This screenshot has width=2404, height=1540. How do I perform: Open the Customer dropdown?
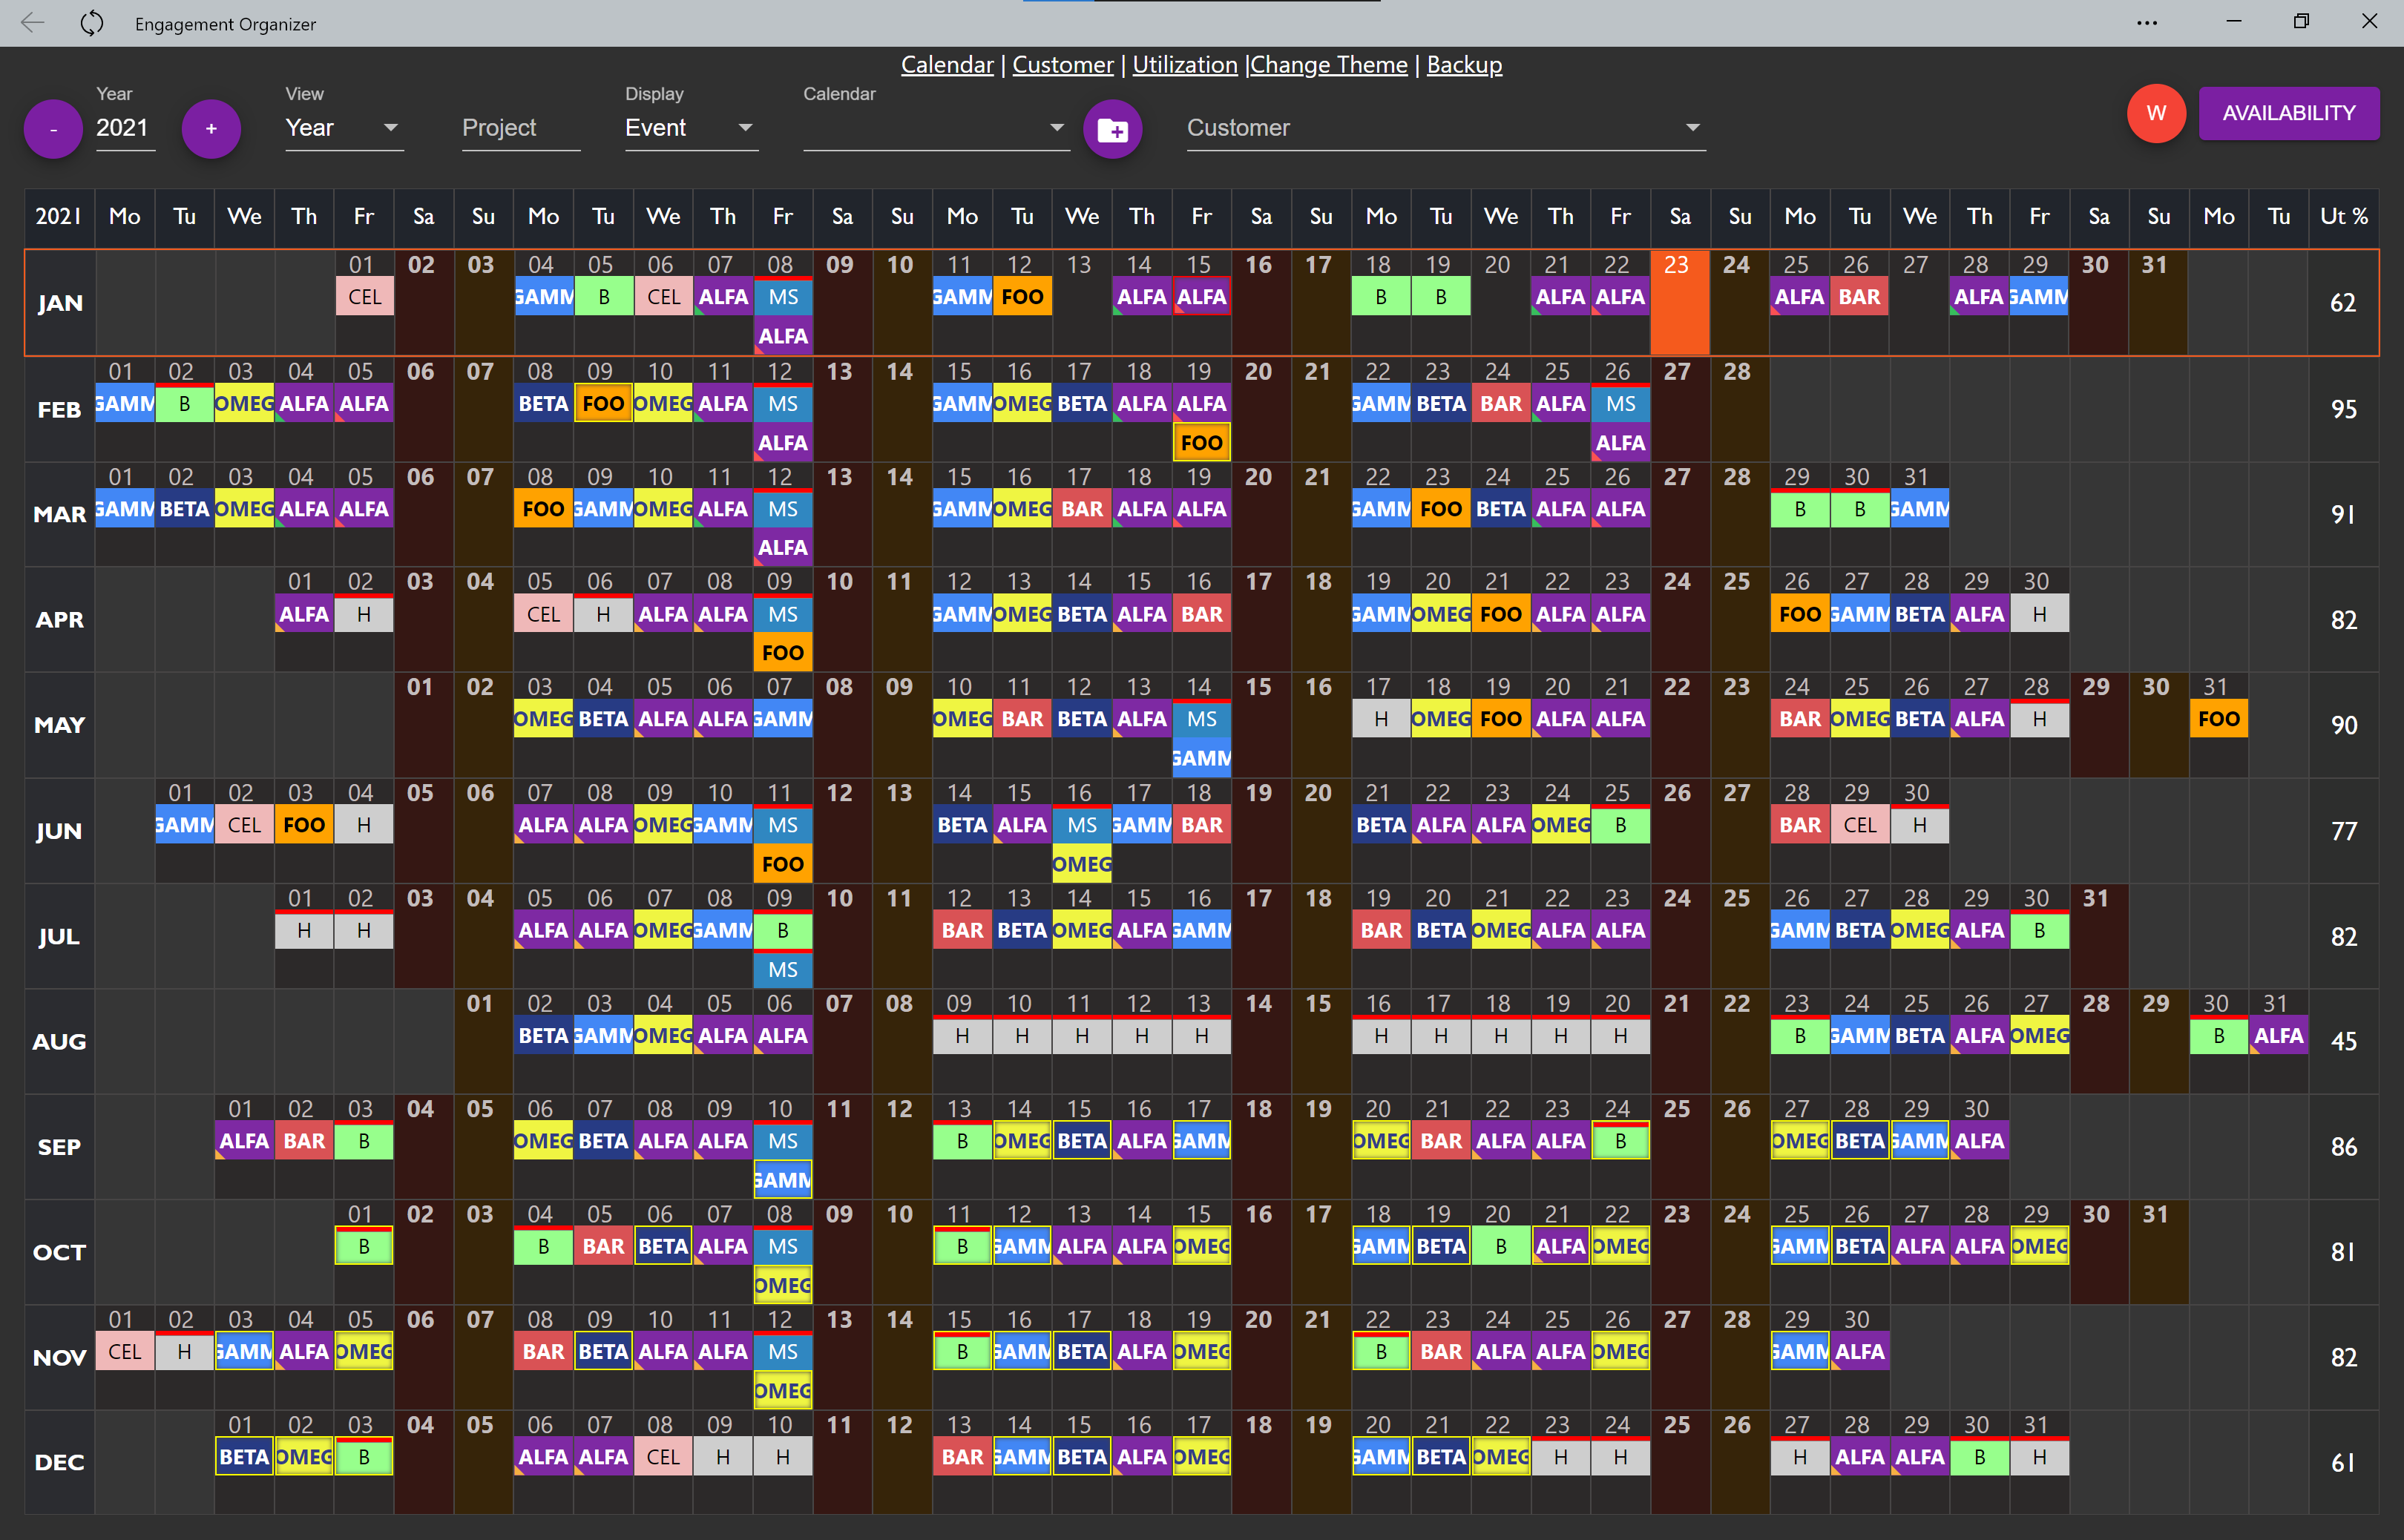(1444, 128)
